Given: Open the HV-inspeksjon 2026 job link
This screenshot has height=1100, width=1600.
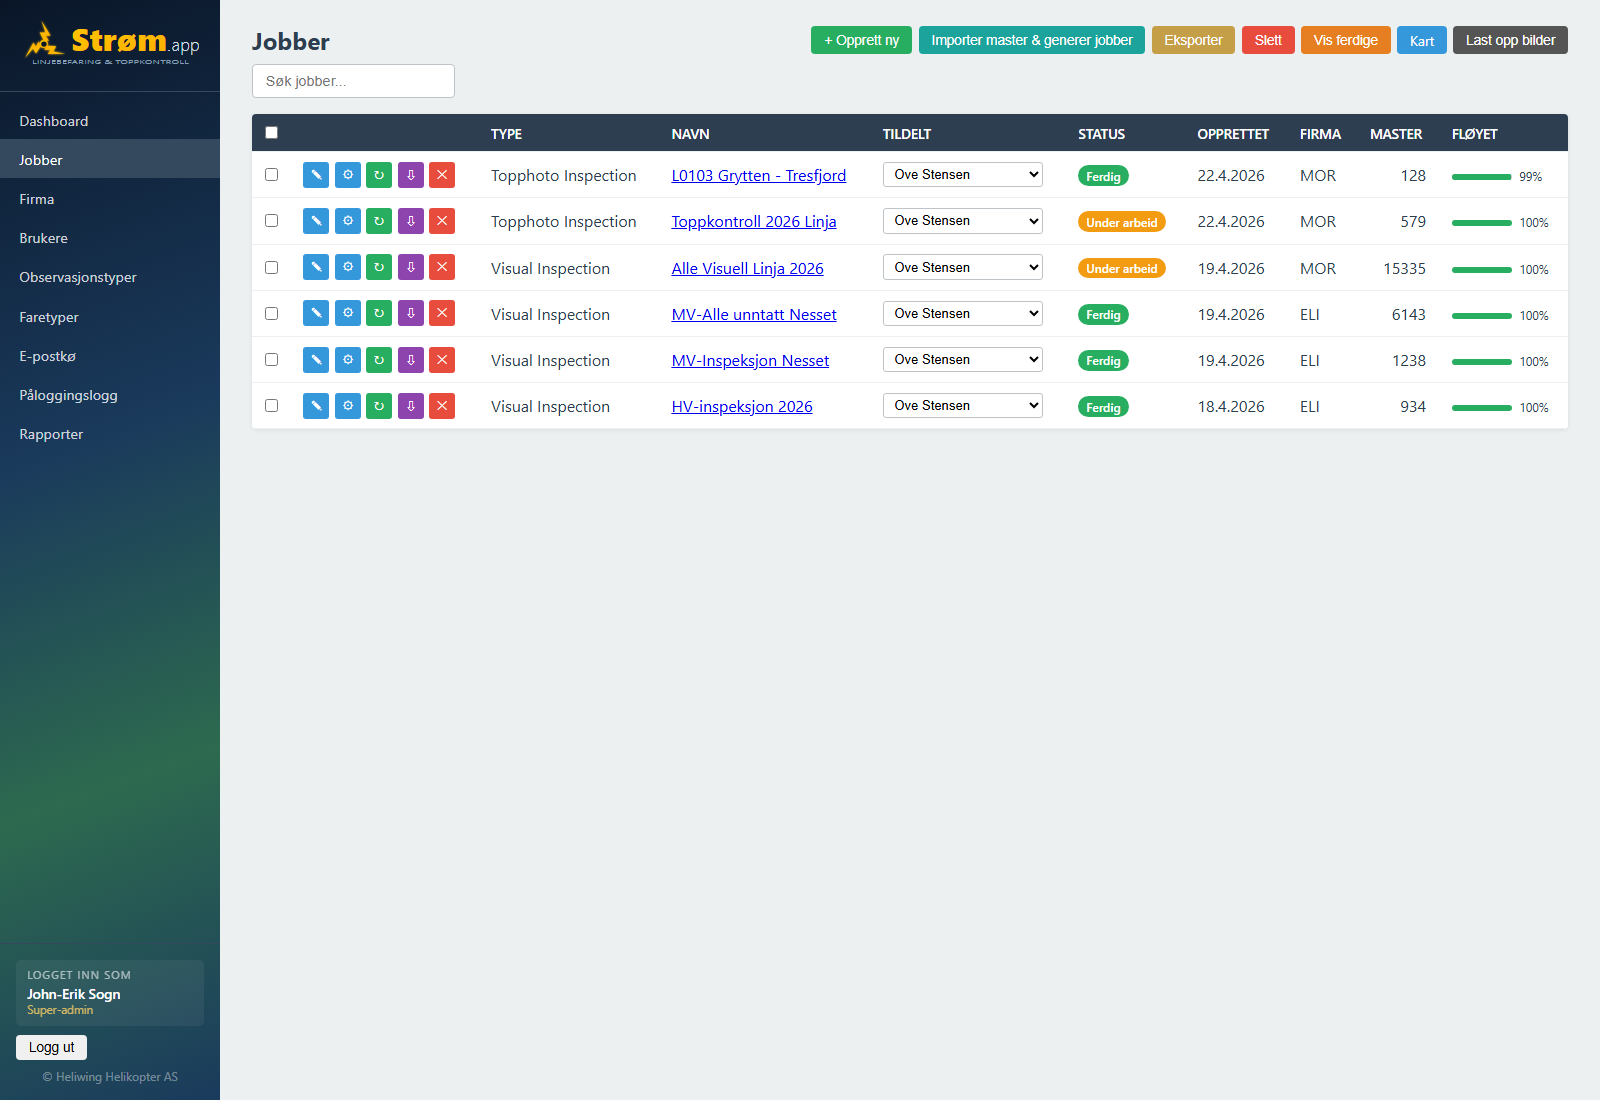Looking at the screenshot, I should tap(742, 406).
